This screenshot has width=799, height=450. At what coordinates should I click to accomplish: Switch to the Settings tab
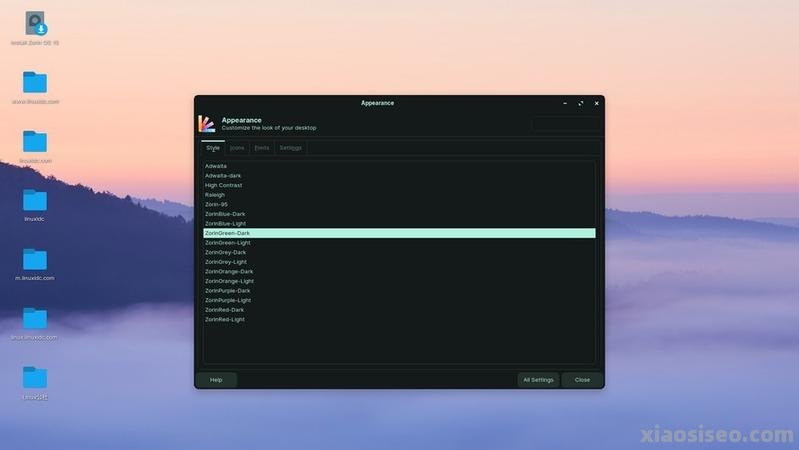point(290,148)
